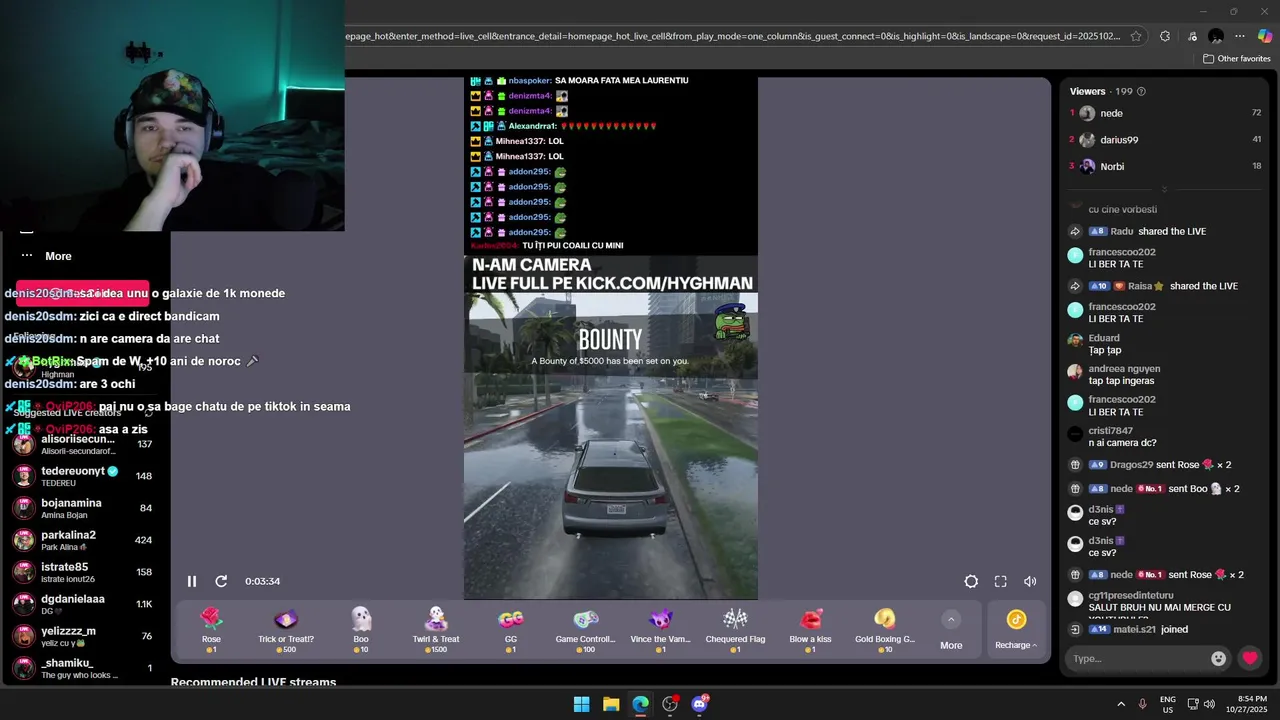Open the Viewers help question mark icon
The width and height of the screenshot is (1280, 720).
coord(1141,91)
